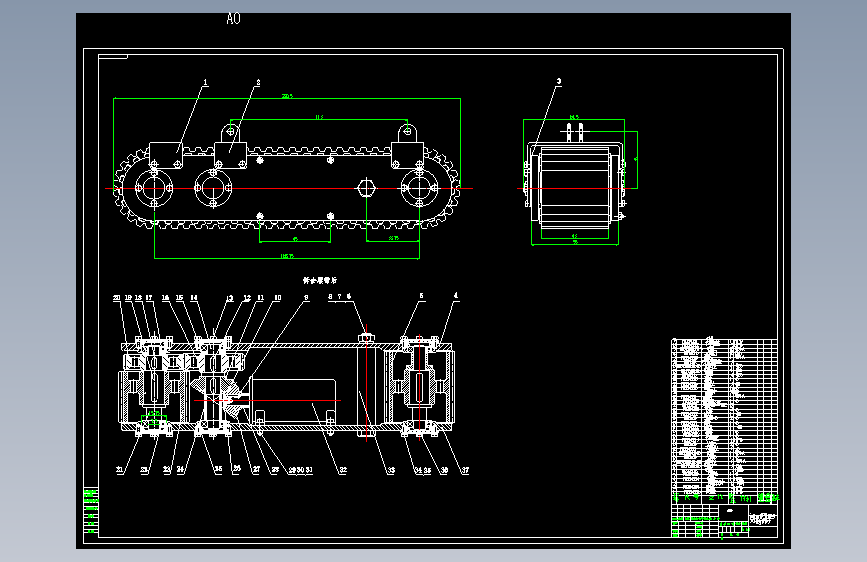The height and width of the screenshot is (562, 867).
Task: Select part callout number 33
Action: [x=391, y=471]
